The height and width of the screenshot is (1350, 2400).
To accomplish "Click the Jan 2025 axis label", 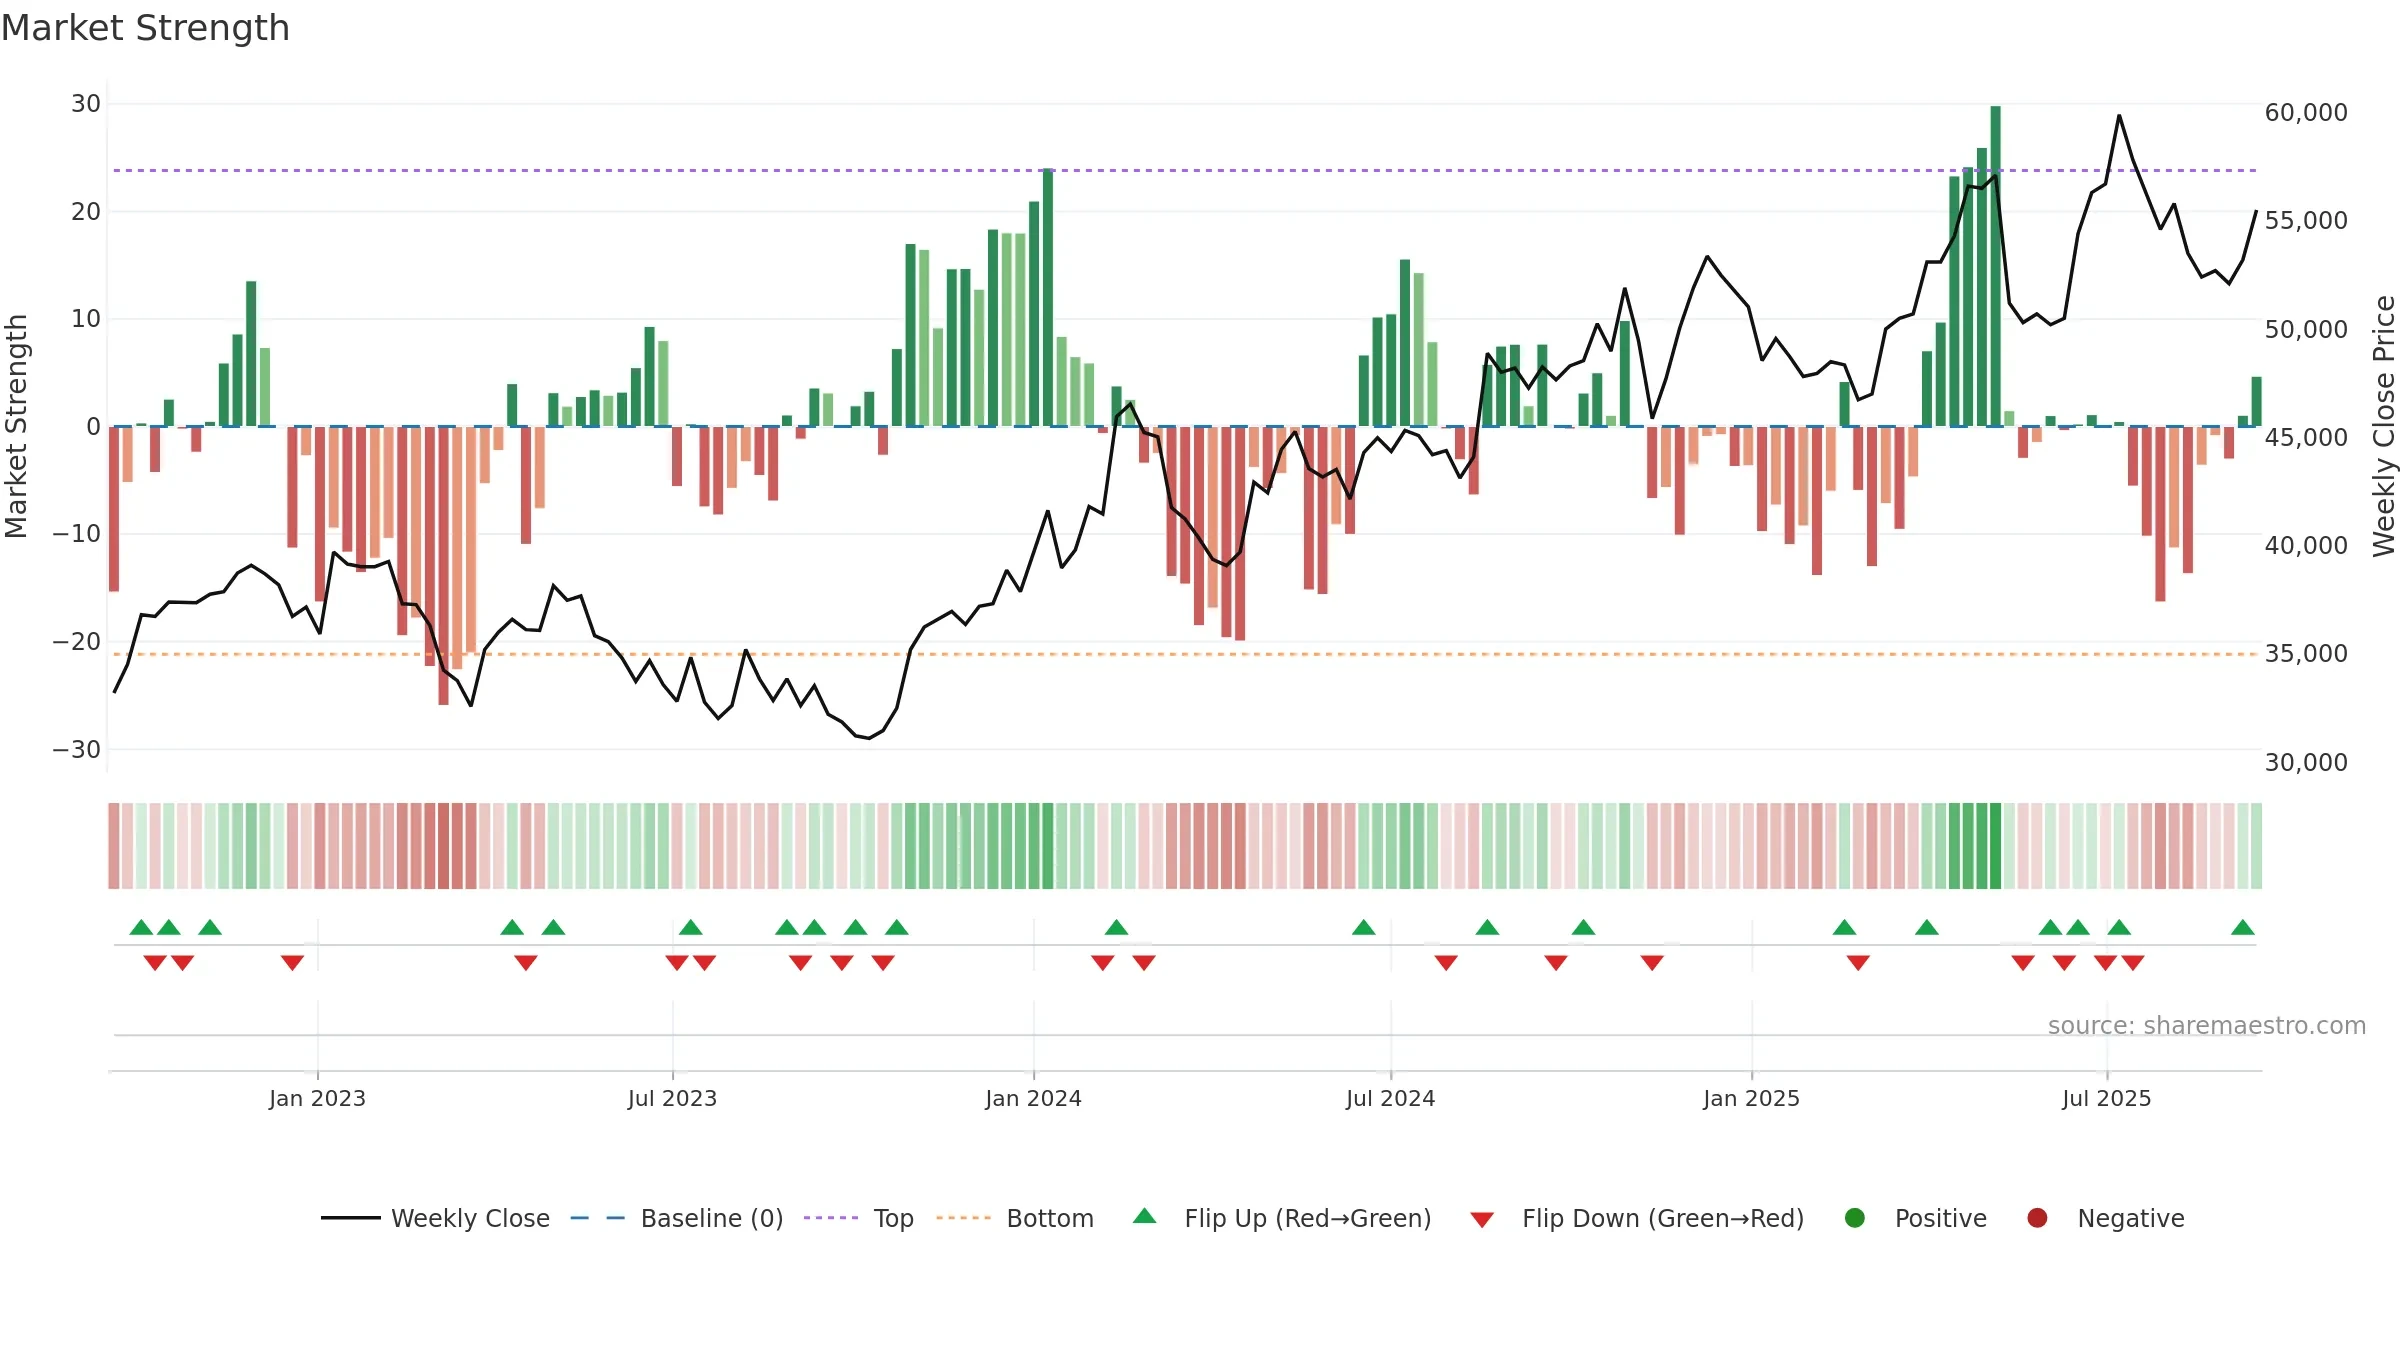I will 1751,1099.
